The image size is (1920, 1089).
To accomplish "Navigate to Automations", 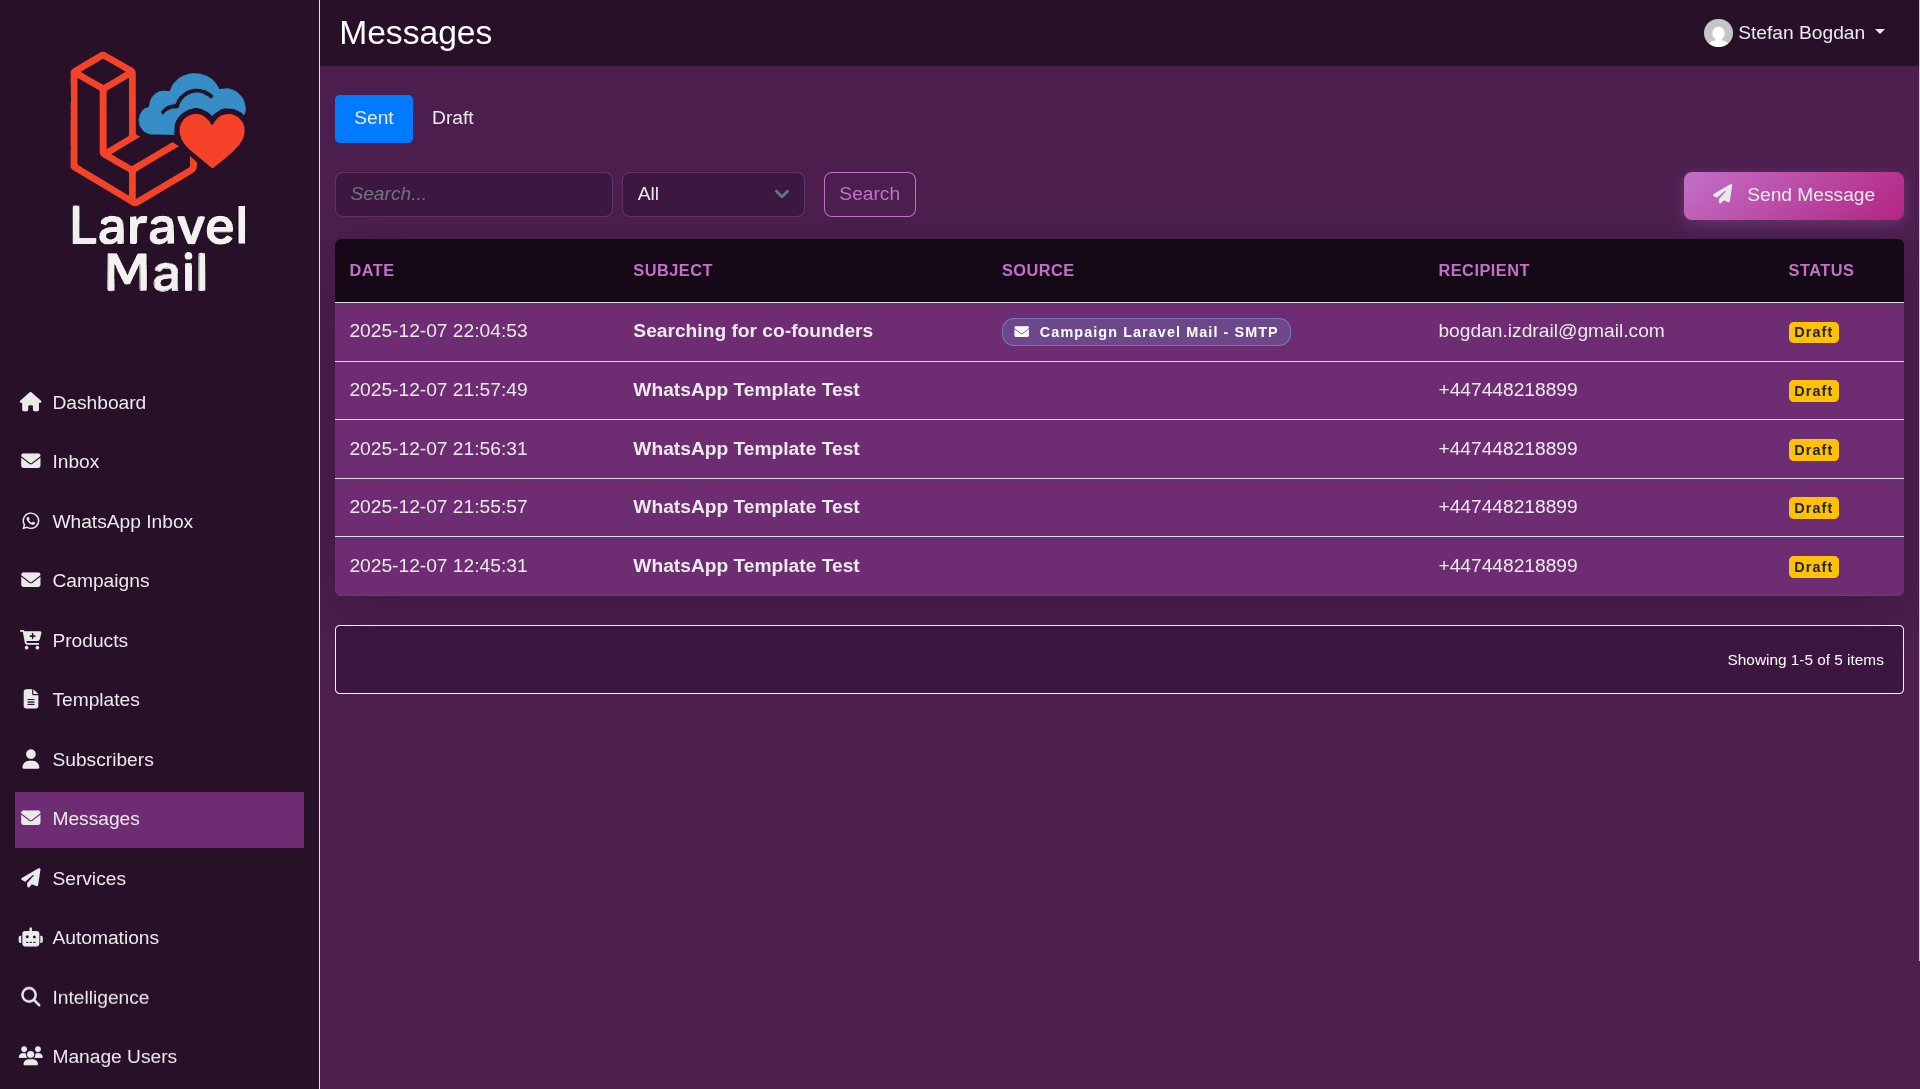I will click(x=159, y=938).
